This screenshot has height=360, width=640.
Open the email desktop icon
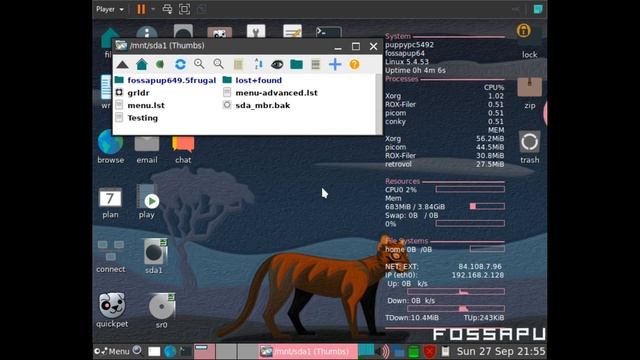point(147,149)
